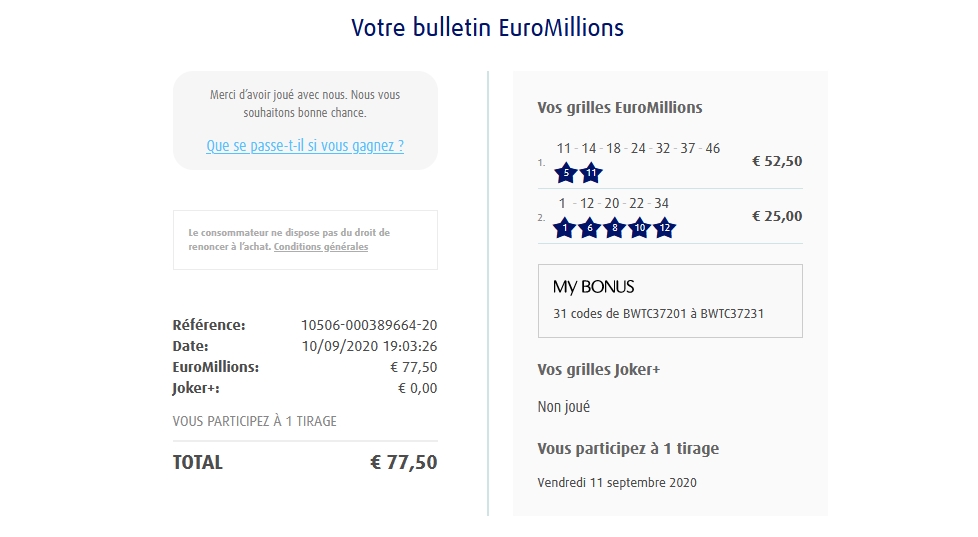Click the TOTAL amount € 77,50
978x537 pixels.
coord(403,463)
